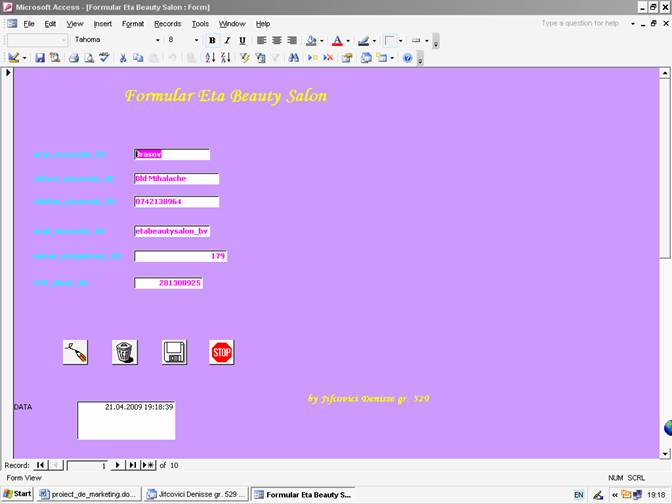Image resolution: width=672 pixels, height=504 pixels.
Task: Run the Spelling check icon
Action: coord(104,57)
